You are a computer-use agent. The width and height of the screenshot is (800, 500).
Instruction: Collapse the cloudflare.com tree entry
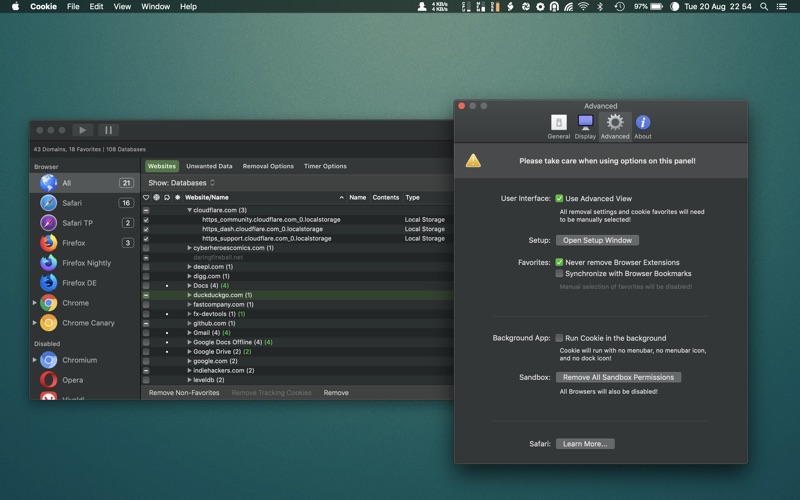point(190,210)
